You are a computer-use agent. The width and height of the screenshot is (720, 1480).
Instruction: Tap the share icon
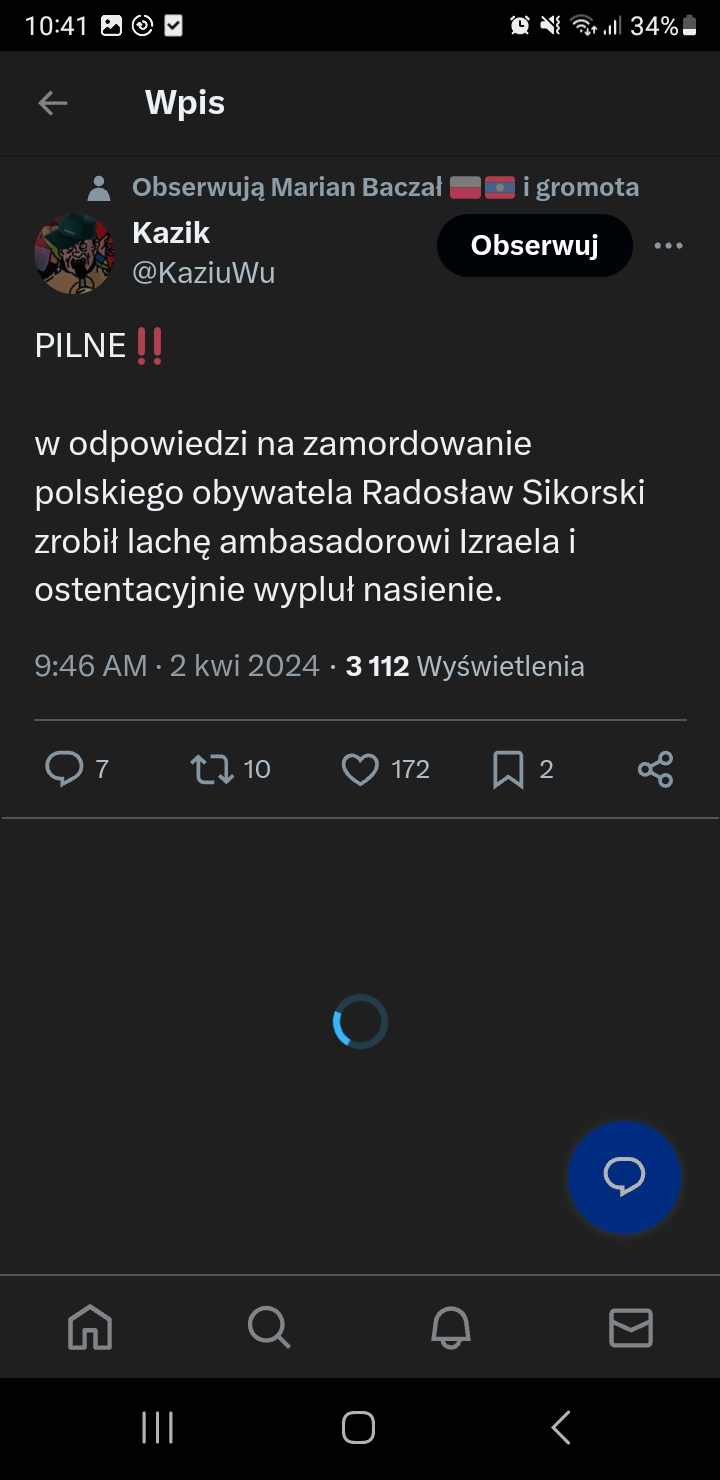coord(655,769)
